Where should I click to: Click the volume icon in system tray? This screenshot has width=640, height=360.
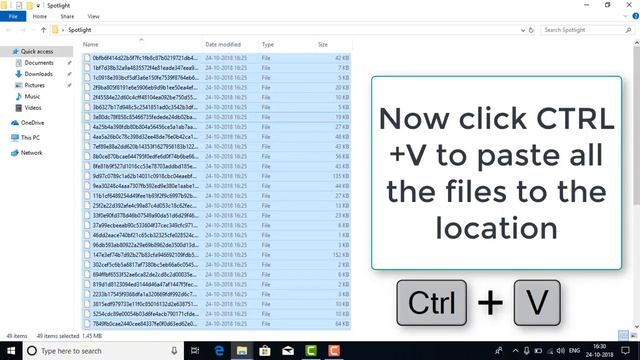point(561,351)
